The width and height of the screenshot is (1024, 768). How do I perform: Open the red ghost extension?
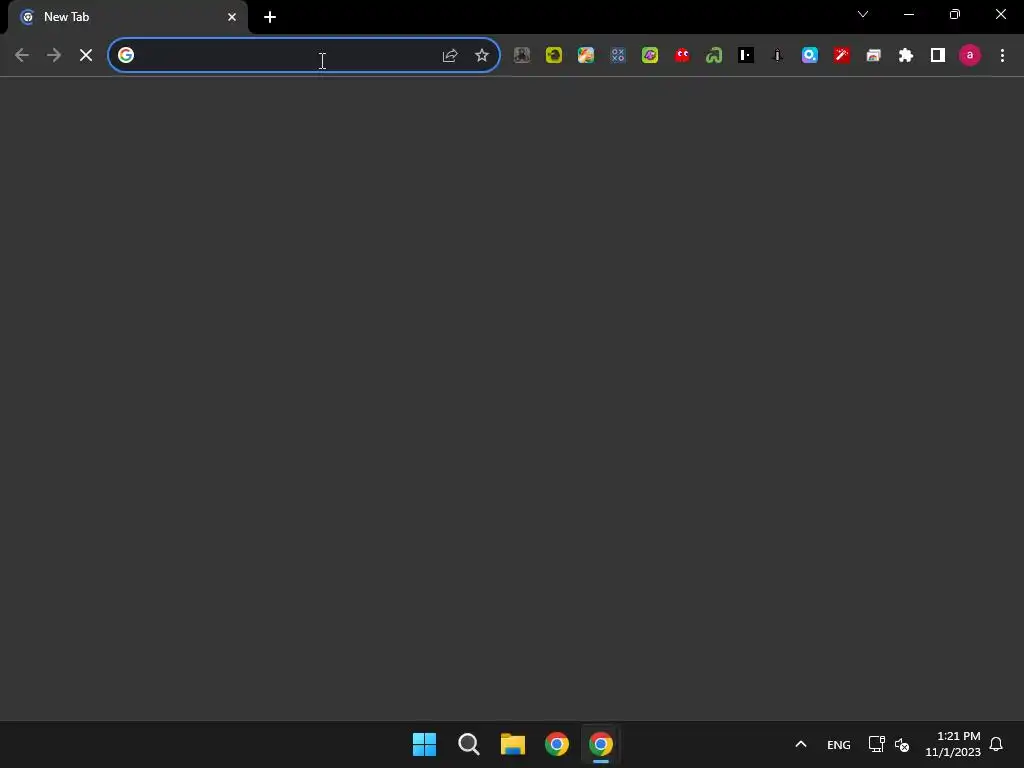coord(682,56)
